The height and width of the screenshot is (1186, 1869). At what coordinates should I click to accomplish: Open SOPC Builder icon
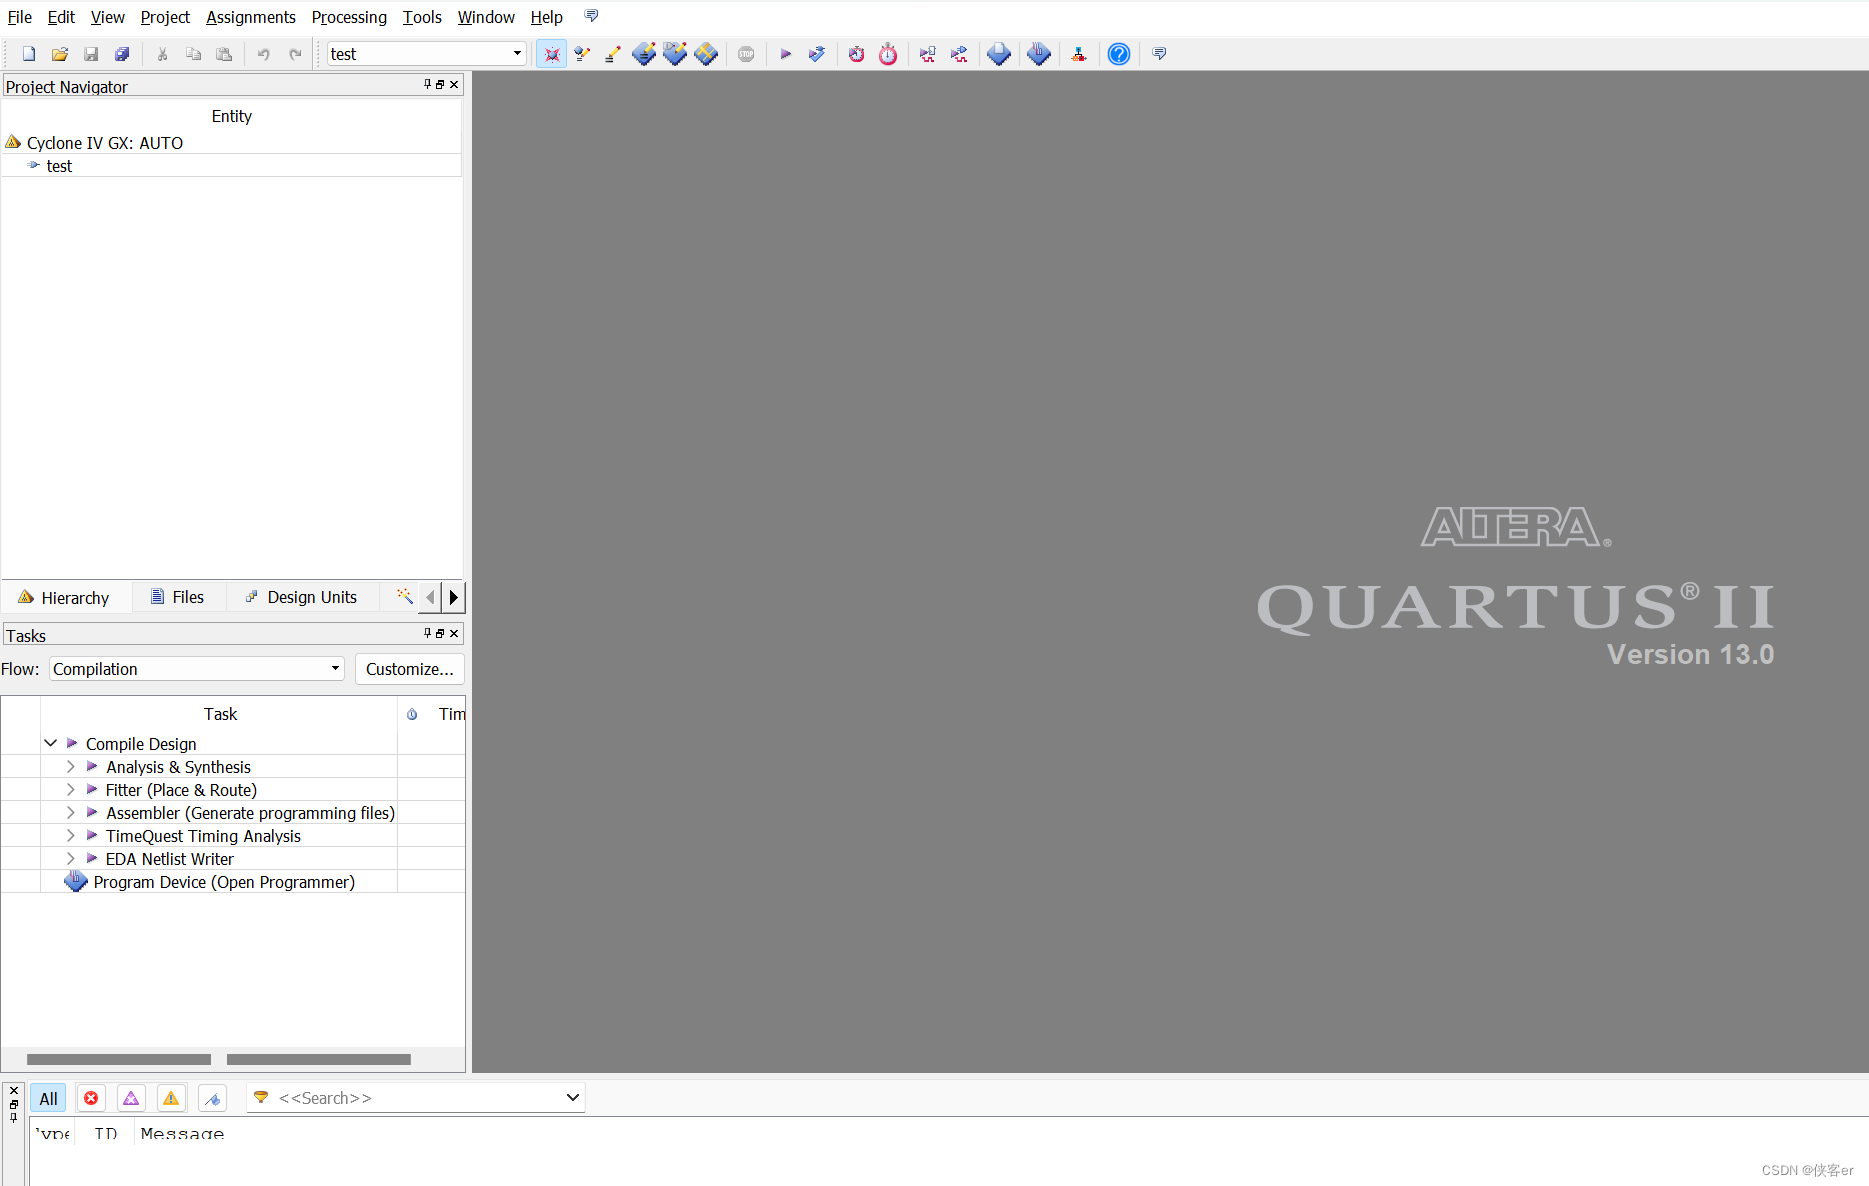pyautogui.click(x=1079, y=54)
